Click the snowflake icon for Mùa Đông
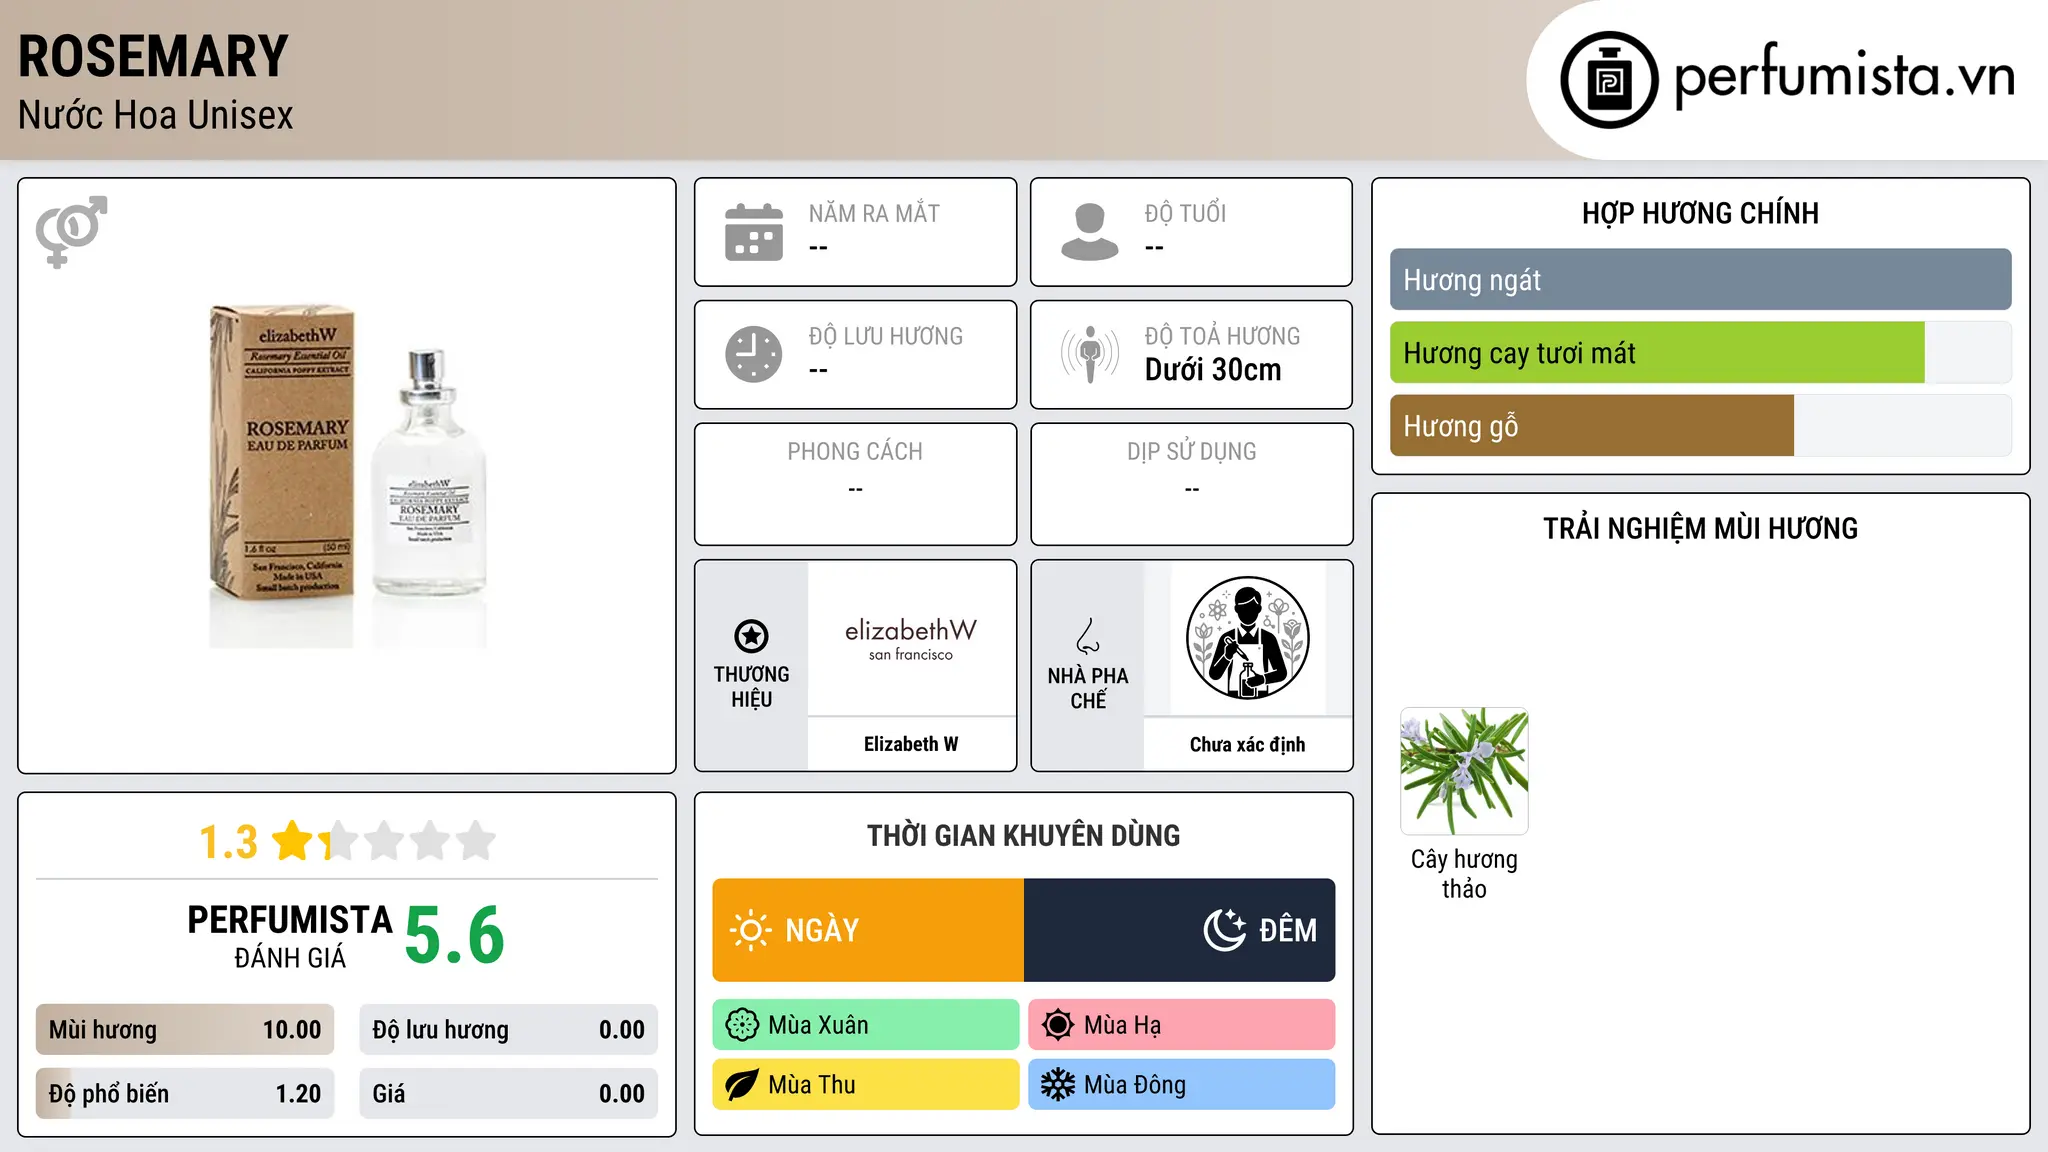 [1058, 1085]
